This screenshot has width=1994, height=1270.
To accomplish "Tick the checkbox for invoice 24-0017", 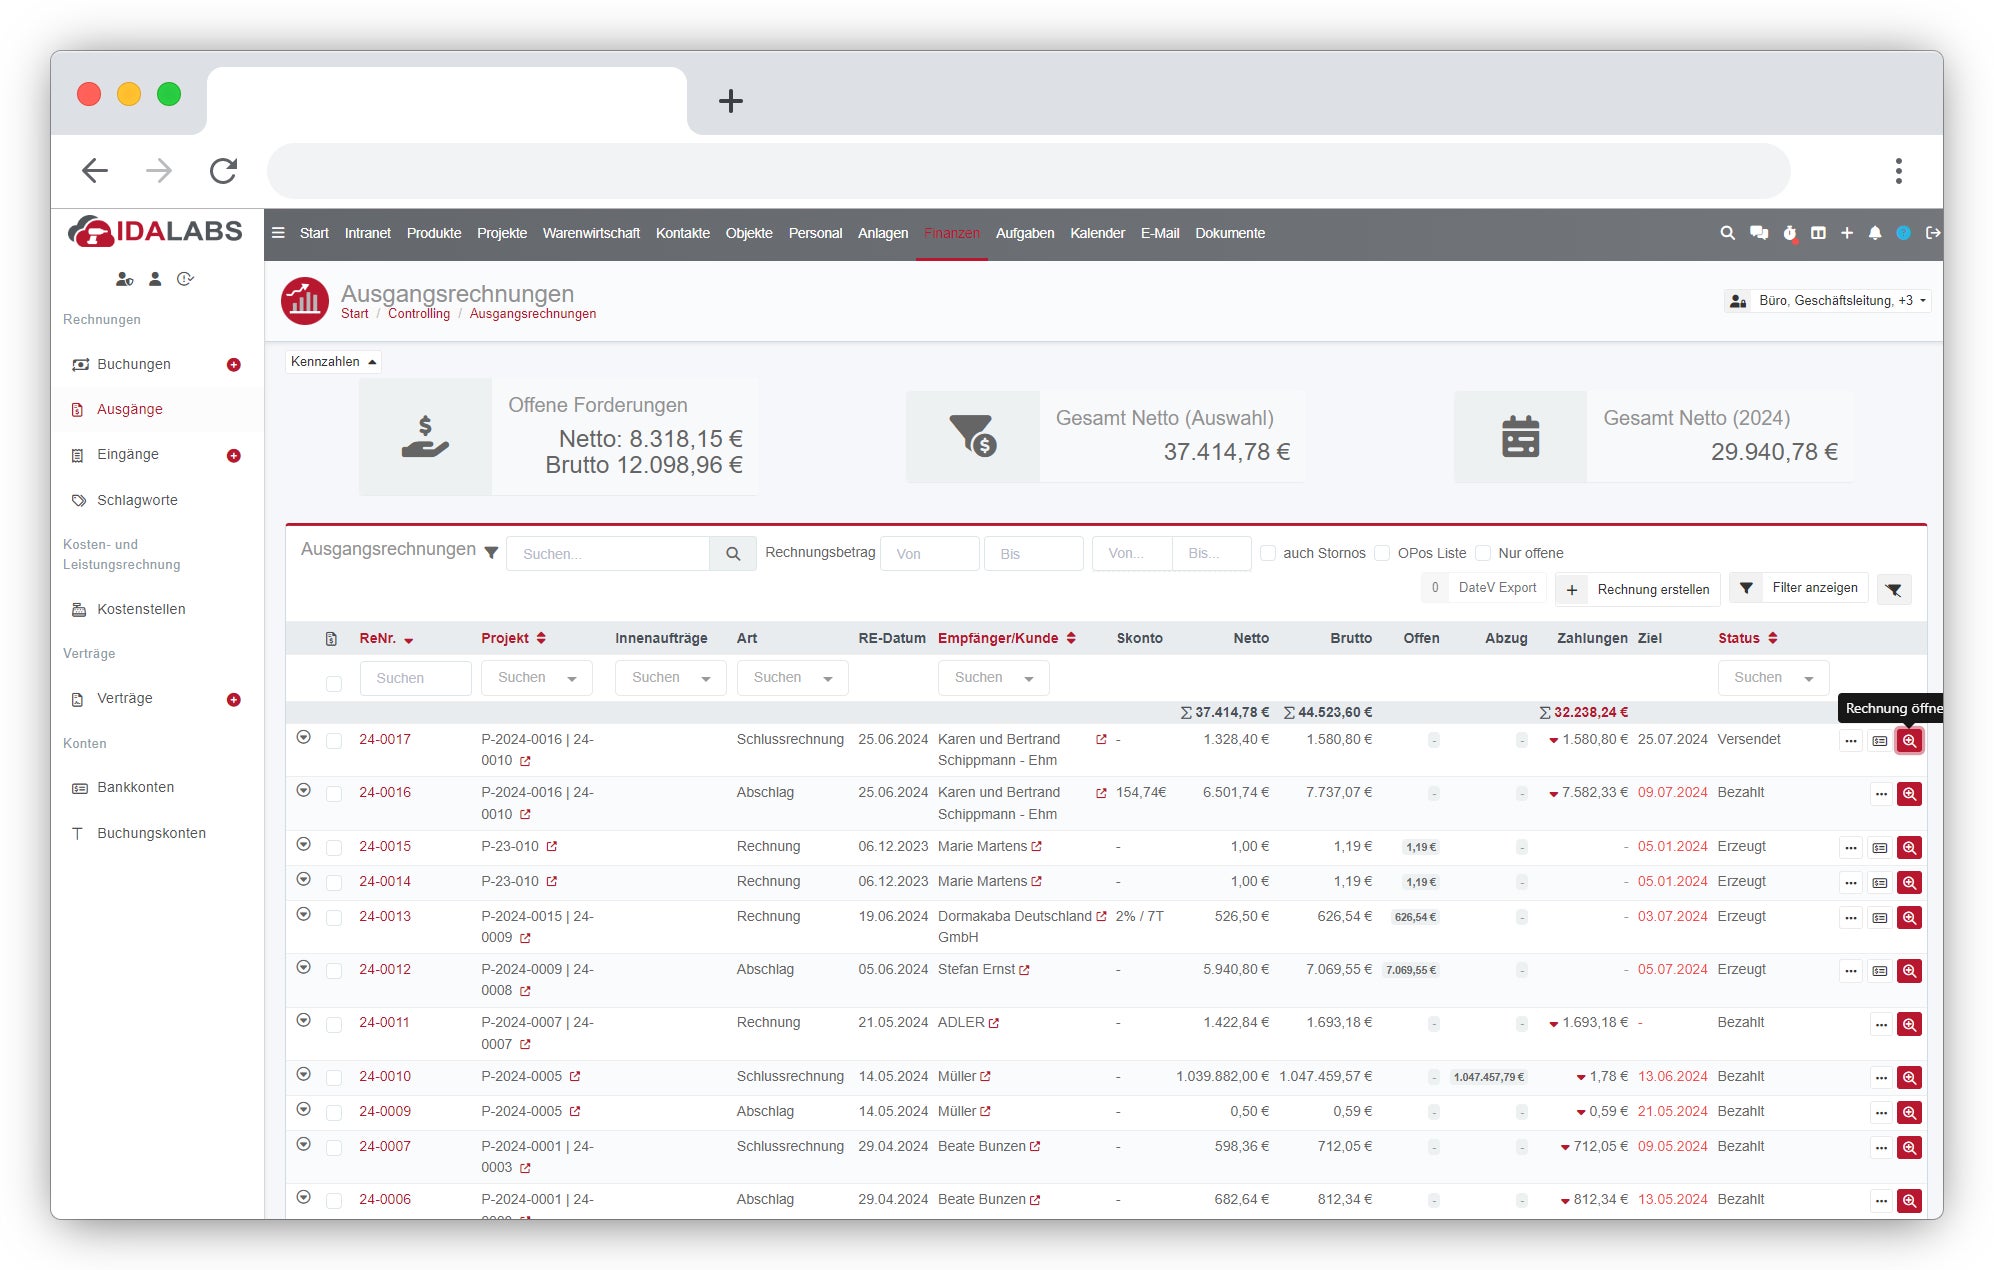I will click(x=334, y=741).
